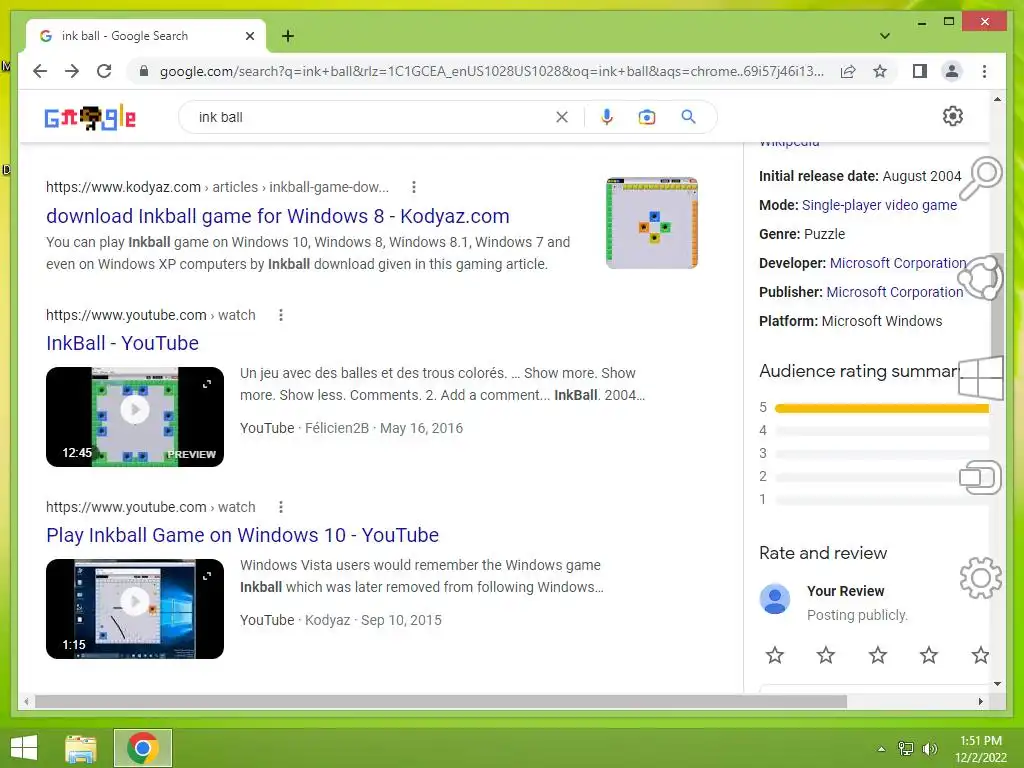Start a voice search with the microphone

pyautogui.click(x=607, y=117)
